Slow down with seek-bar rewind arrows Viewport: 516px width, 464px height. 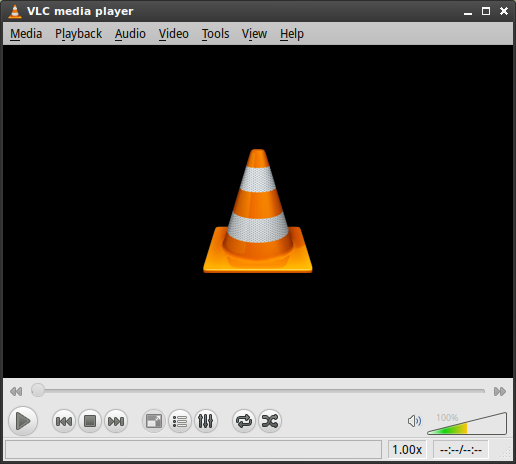[x=16, y=391]
